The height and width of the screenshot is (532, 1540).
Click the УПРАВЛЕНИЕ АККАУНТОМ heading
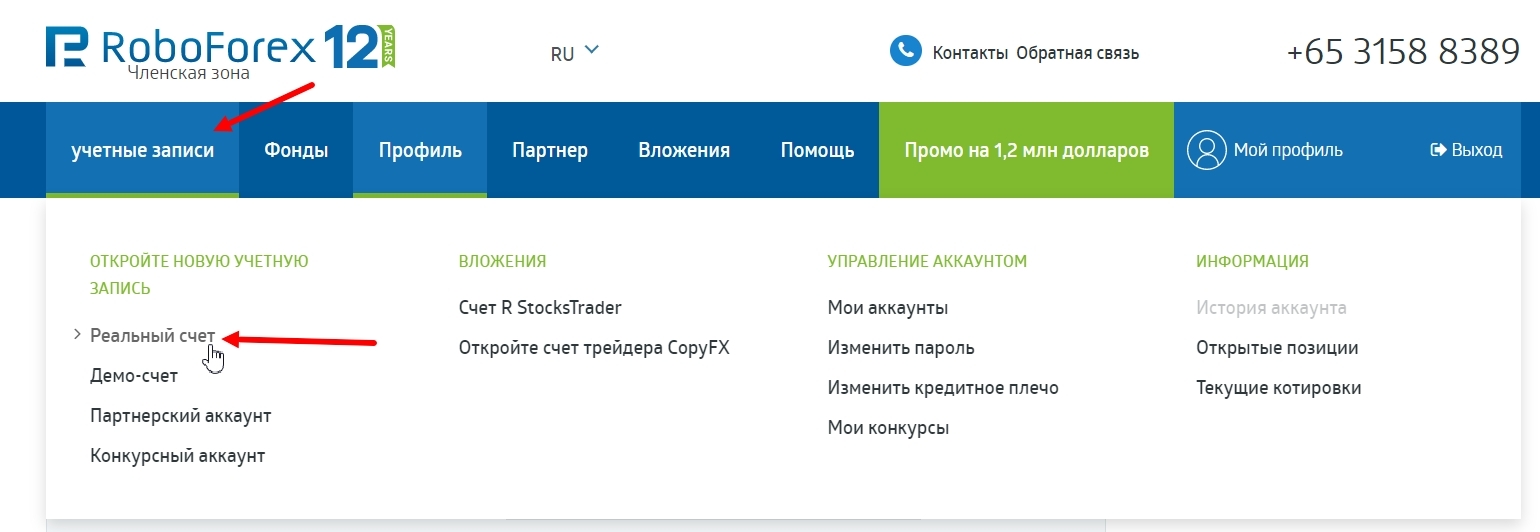click(927, 261)
